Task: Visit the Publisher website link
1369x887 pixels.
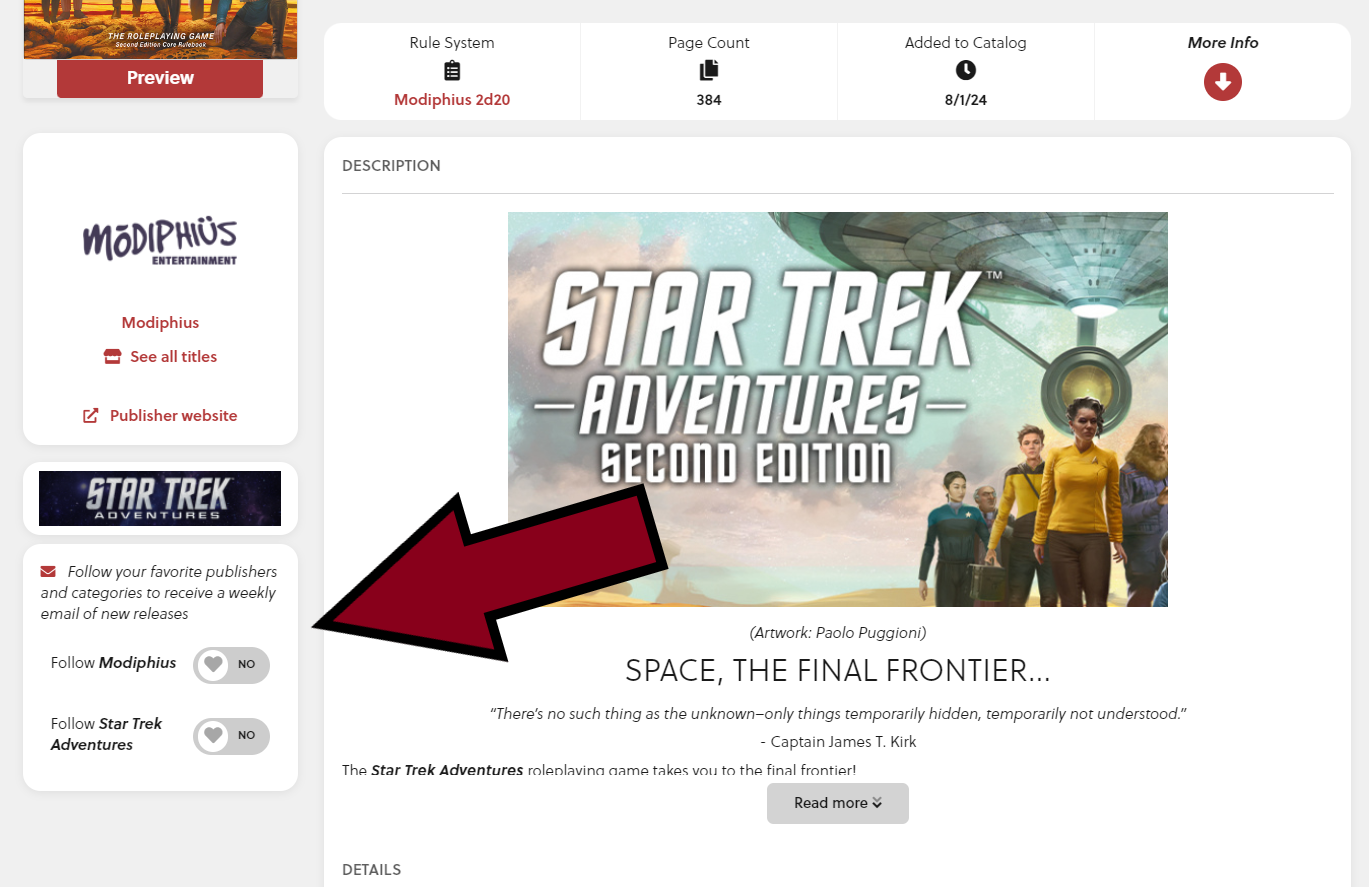Action: tap(173, 416)
